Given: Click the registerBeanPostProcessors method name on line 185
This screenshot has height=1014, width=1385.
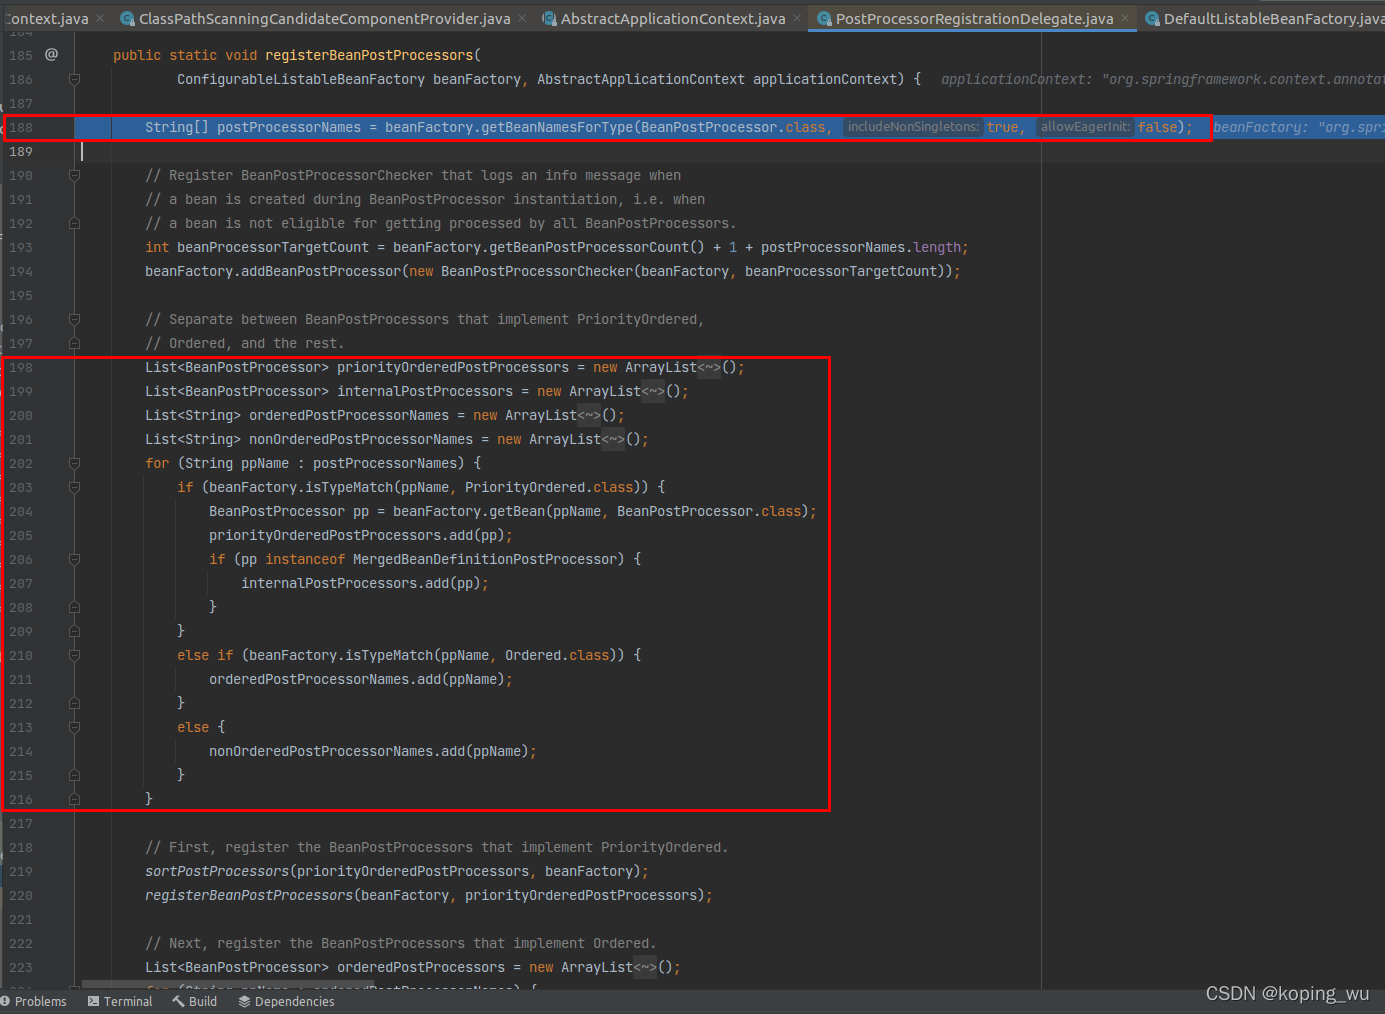Looking at the screenshot, I should [x=369, y=55].
